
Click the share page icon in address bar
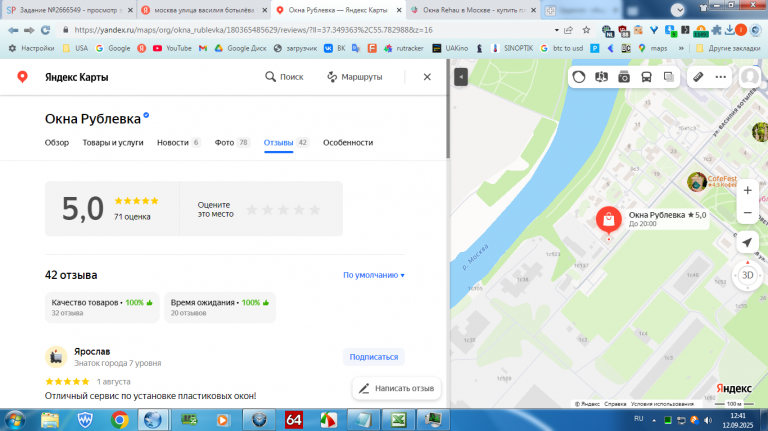point(569,30)
